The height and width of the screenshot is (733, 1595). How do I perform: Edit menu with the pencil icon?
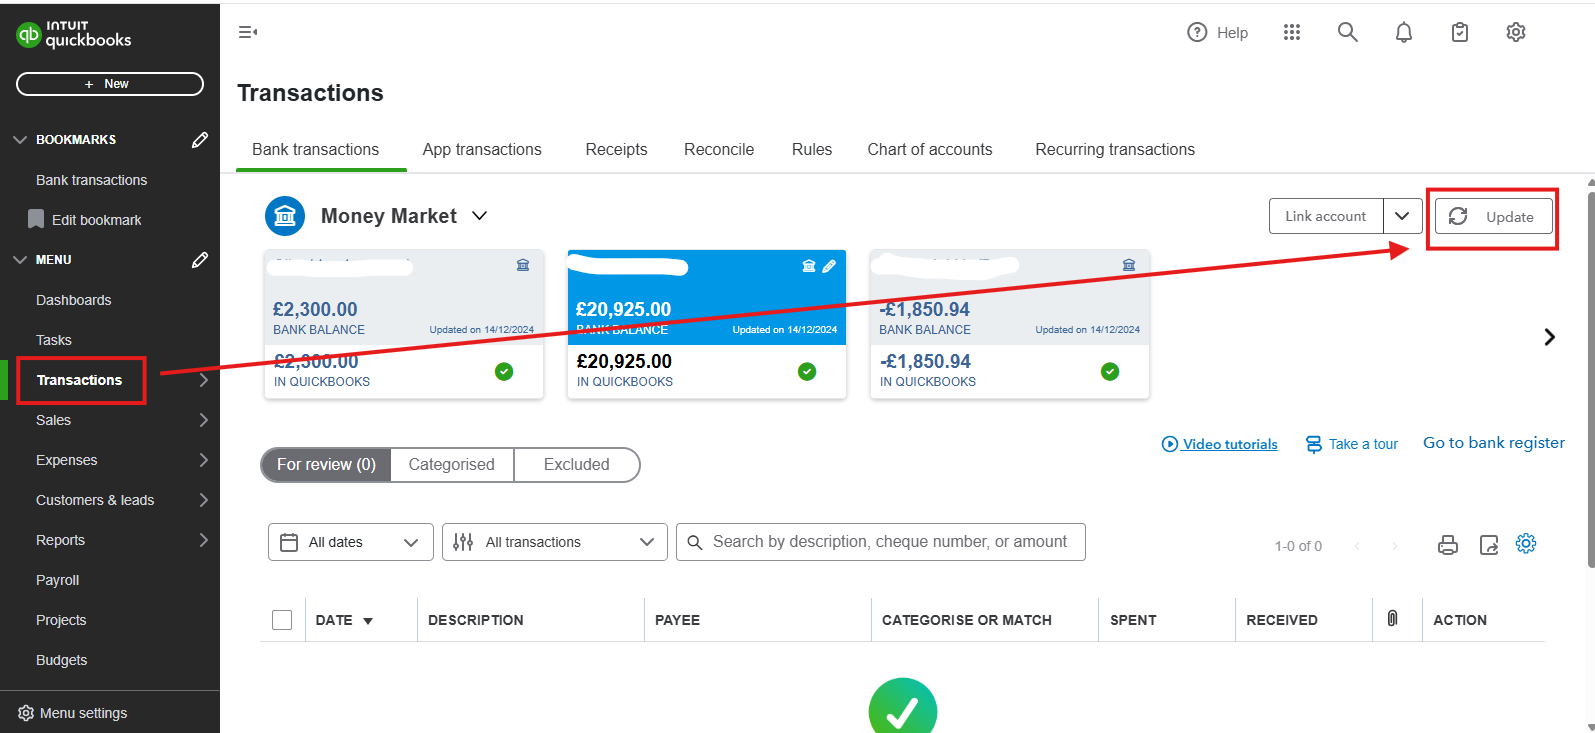(200, 260)
